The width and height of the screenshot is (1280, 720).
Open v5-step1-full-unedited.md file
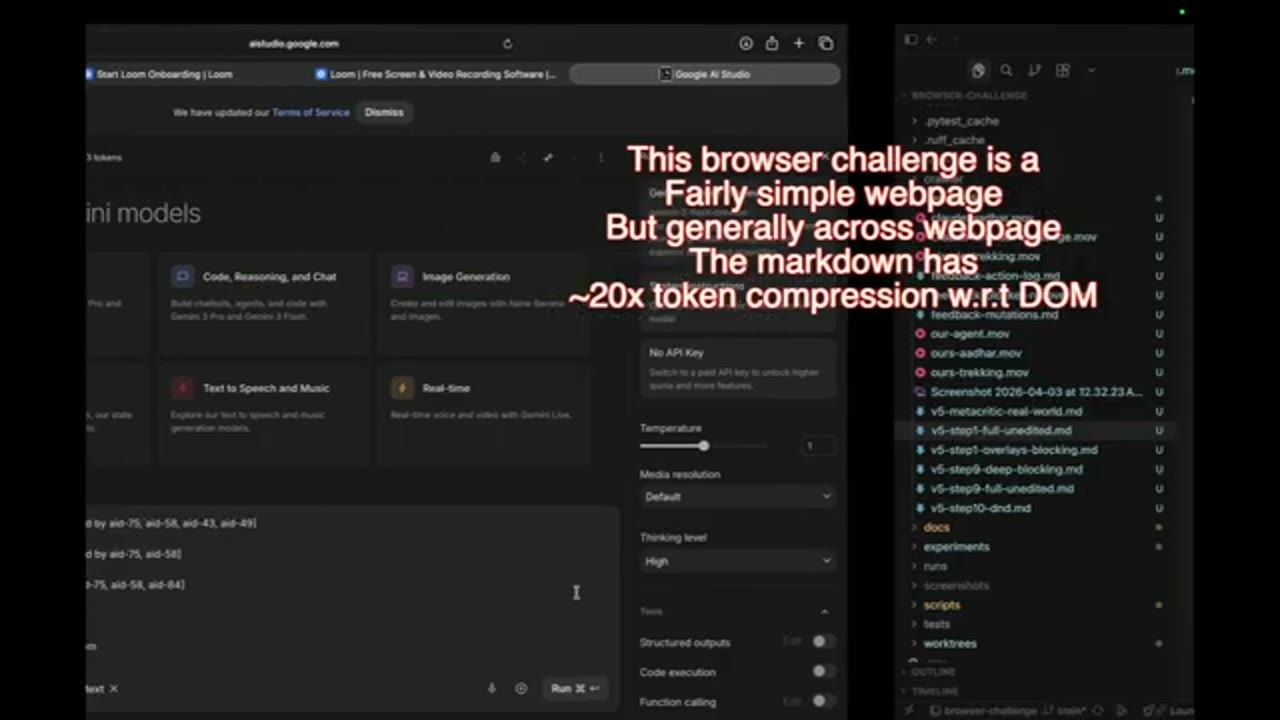(x=1000, y=430)
